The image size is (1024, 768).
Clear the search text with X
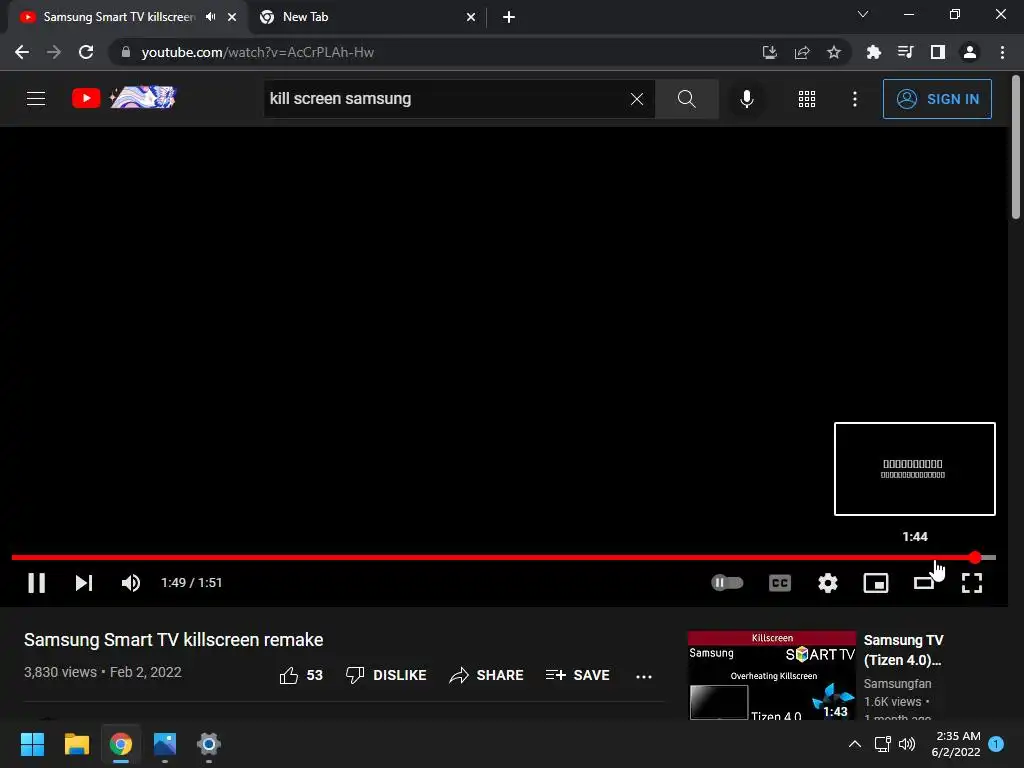[637, 99]
